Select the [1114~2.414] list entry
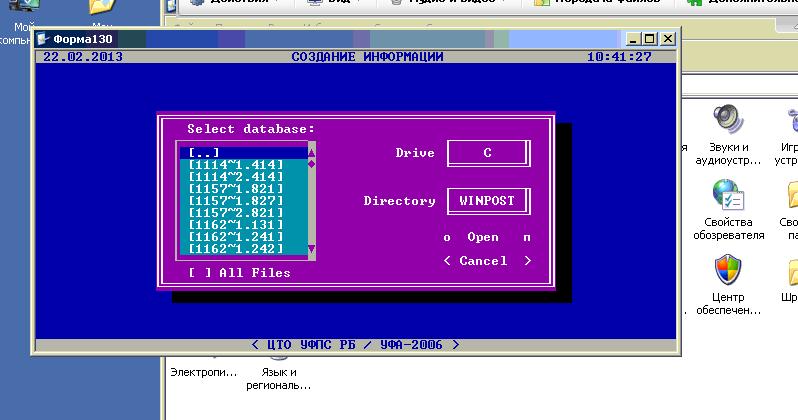Image resolution: width=798 pixels, height=420 pixels. coord(244,177)
